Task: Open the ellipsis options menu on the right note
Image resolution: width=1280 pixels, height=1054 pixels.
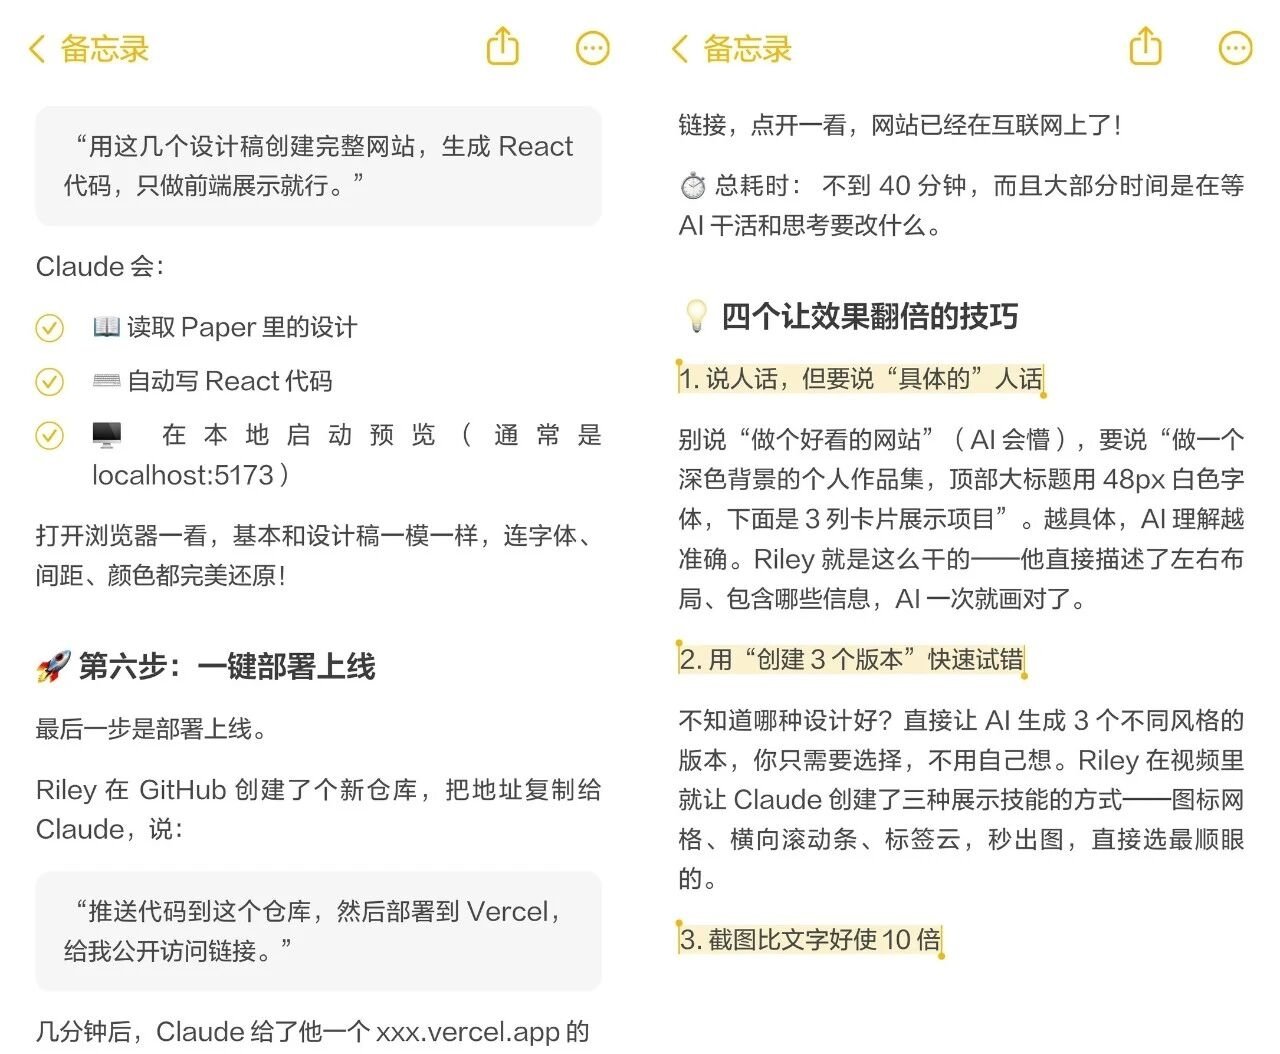Action: 1235,47
